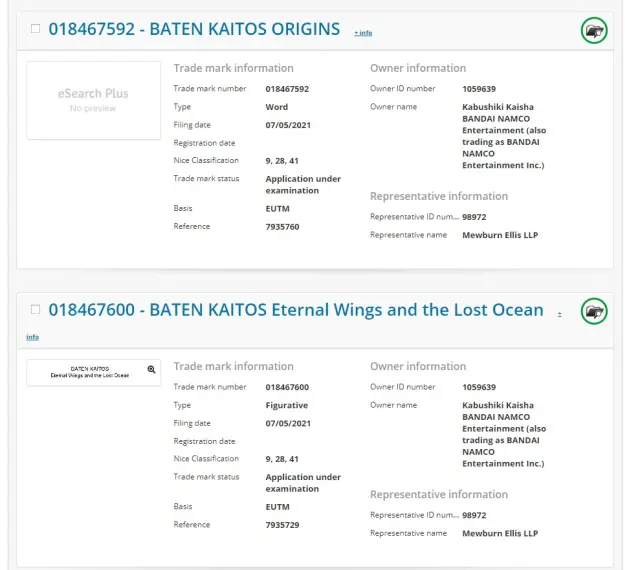Screen dimensions: 640x570
Task: Select reference value 7935760
Action: tap(282, 227)
